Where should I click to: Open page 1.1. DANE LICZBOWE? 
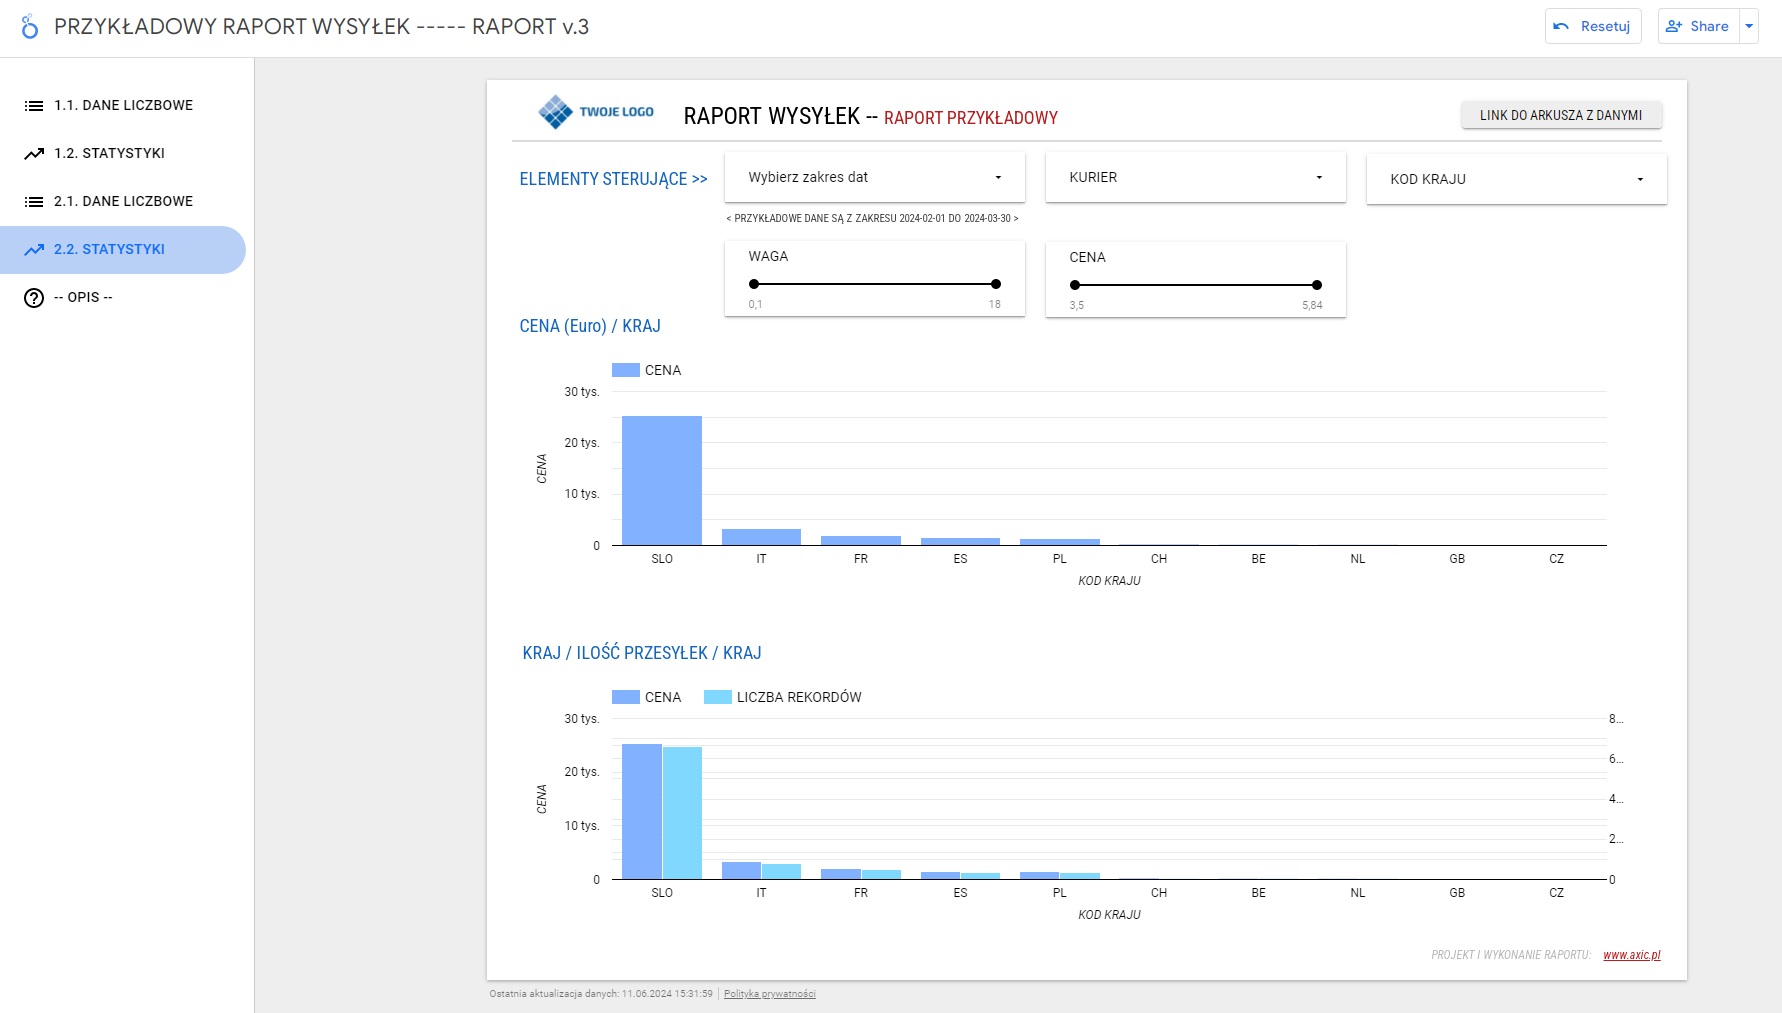click(x=123, y=105)
